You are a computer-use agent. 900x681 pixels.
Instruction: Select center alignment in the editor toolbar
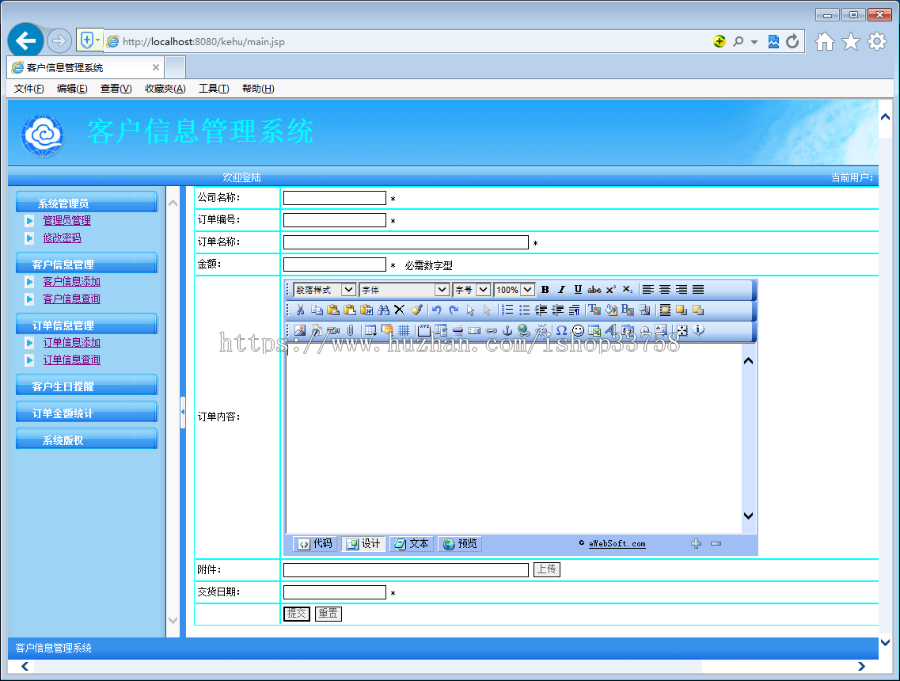point(665,289)
